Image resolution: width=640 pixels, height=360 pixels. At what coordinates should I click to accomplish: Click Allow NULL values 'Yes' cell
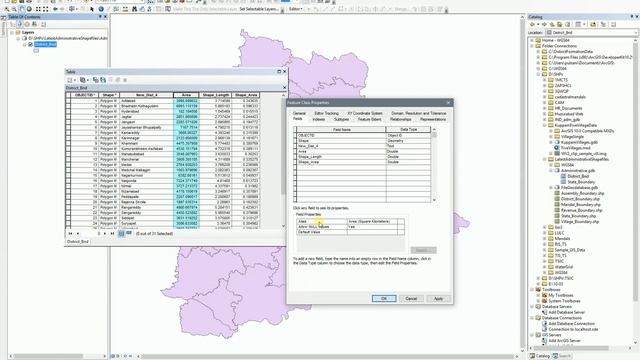tap(372, 227)
